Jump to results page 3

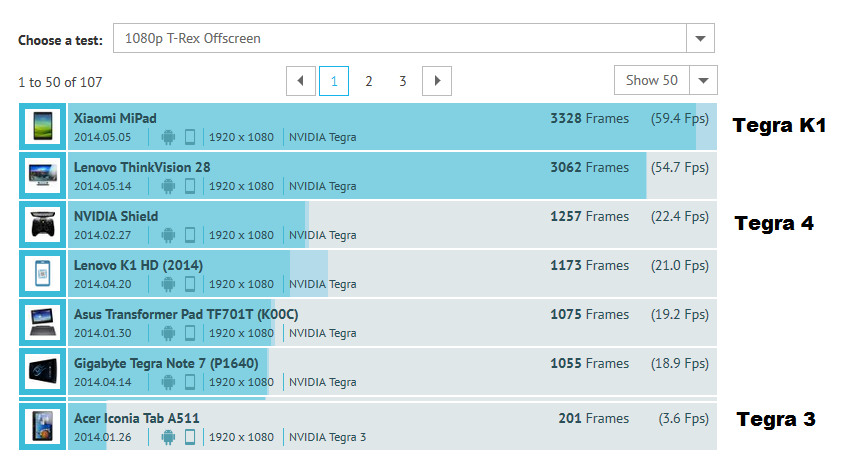402,81
